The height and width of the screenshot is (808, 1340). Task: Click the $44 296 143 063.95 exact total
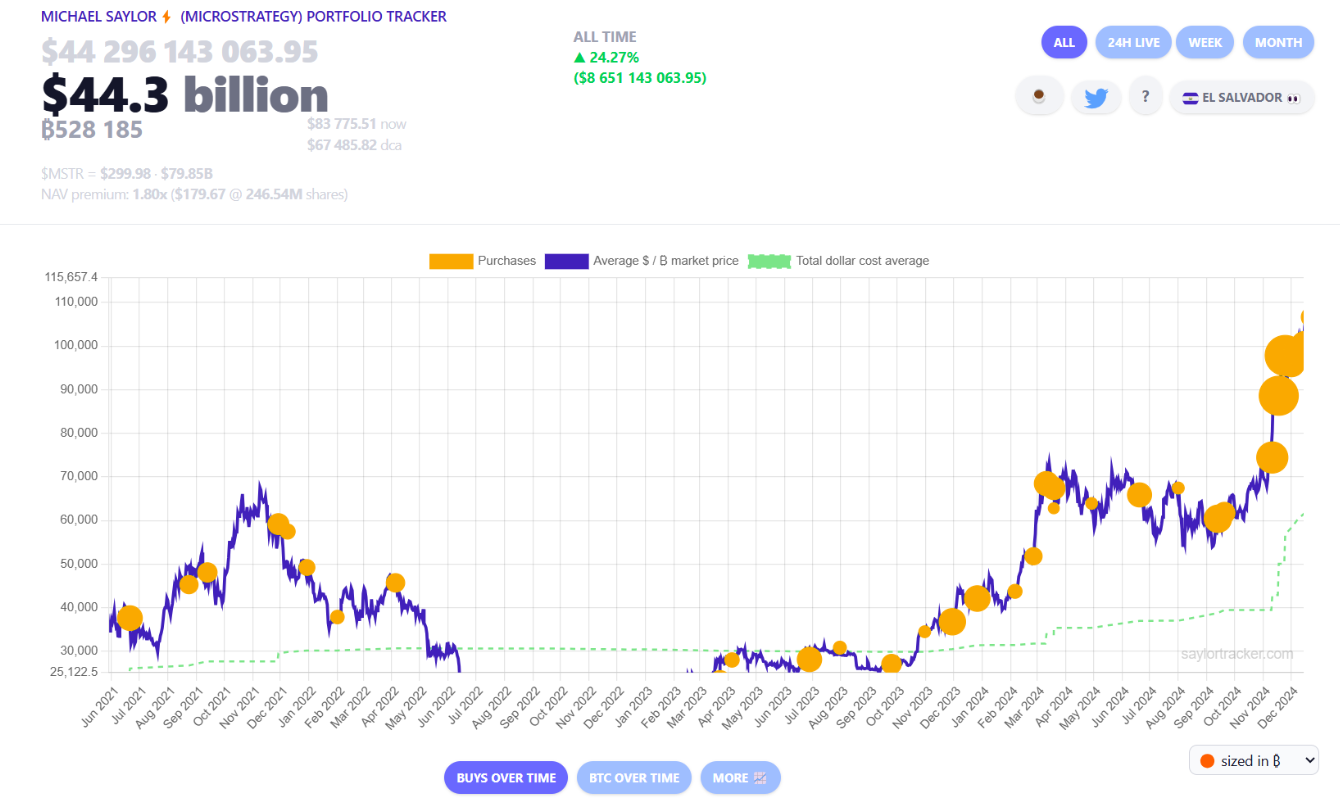(180, 51)
